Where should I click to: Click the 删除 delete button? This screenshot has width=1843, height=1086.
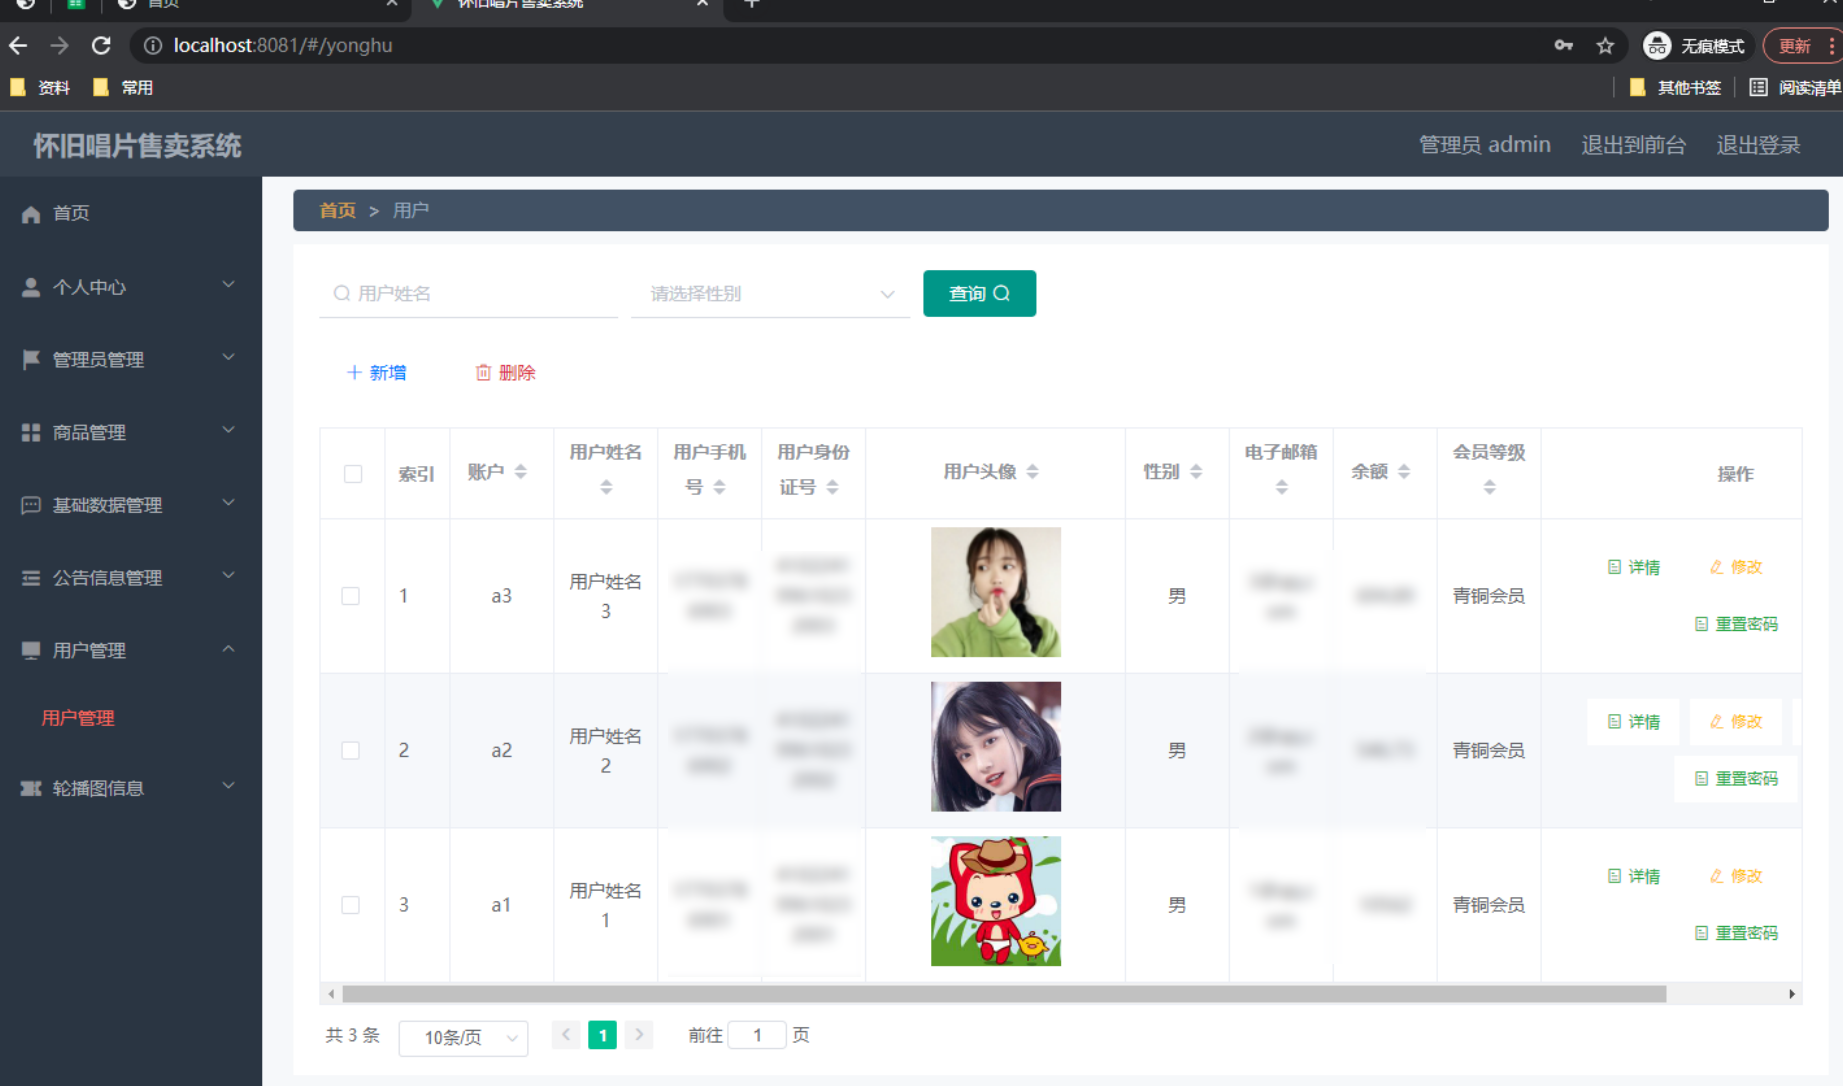(506, 373)
